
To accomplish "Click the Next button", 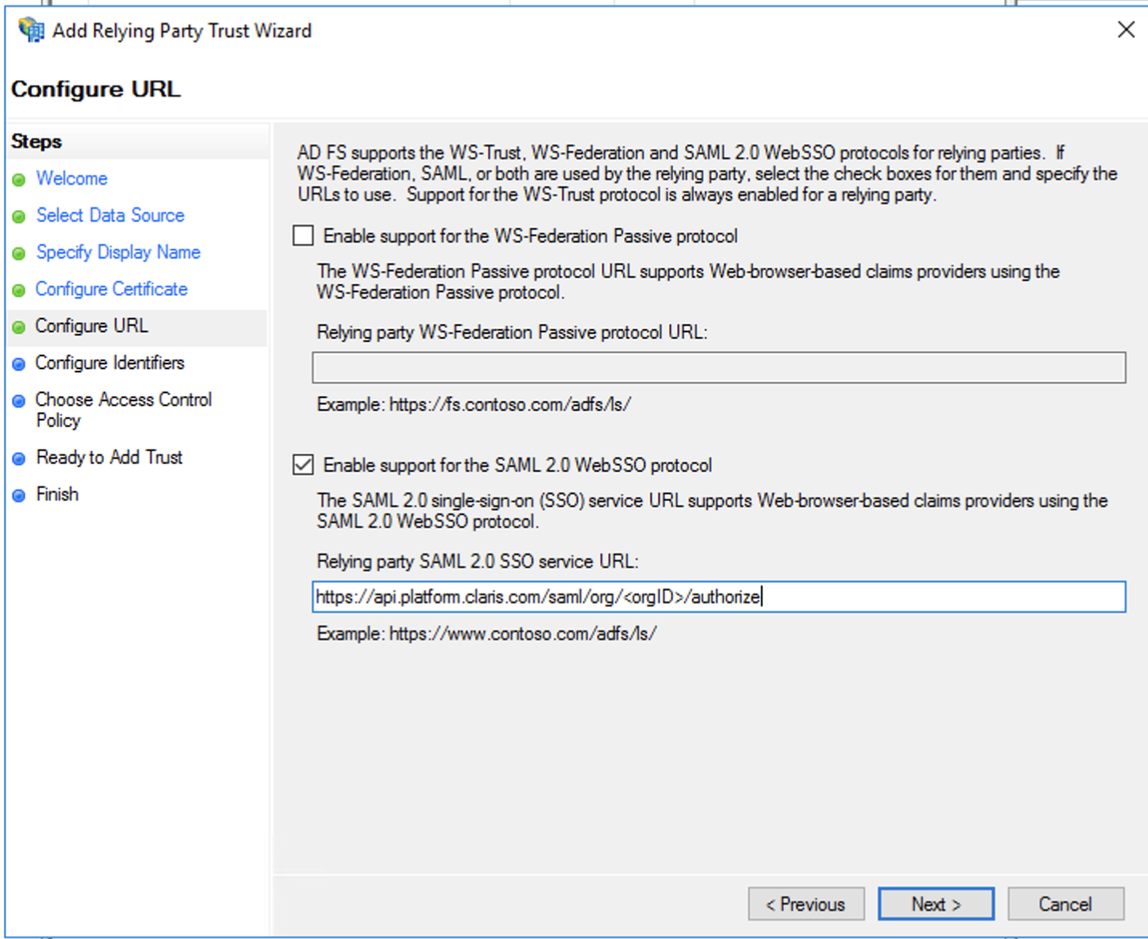I will [x=935, y=904].
